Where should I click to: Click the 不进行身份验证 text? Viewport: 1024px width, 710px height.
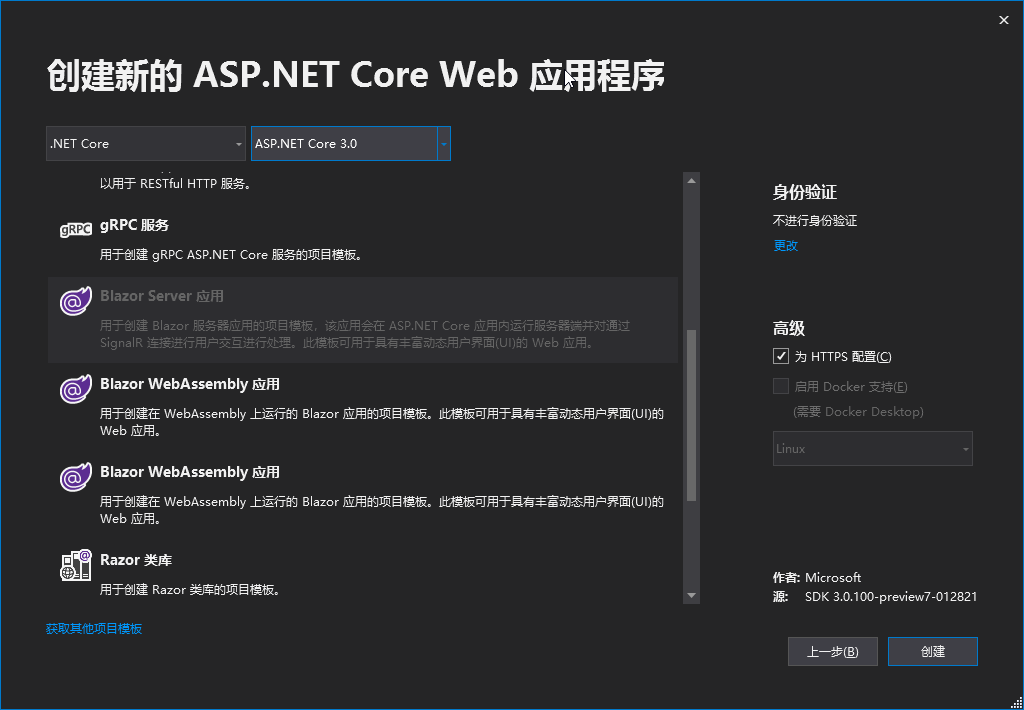click(815, 221)
